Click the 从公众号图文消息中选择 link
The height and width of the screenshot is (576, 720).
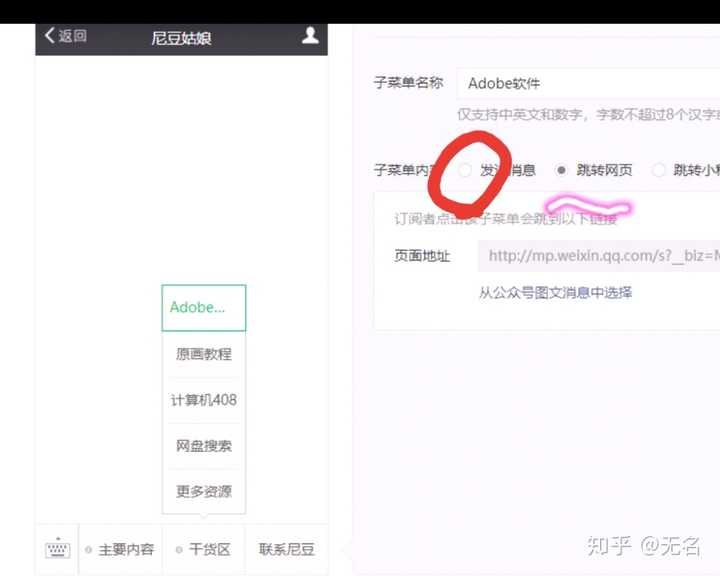(556, 293)
